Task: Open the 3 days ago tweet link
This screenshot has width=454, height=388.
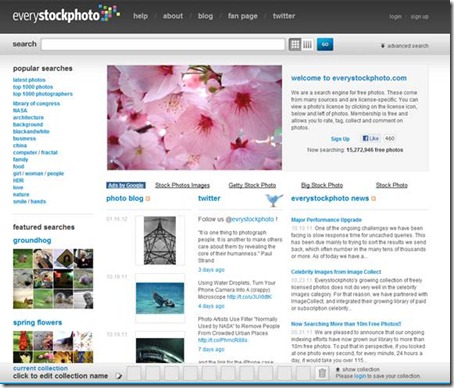Action: click(x=211, y=270)
